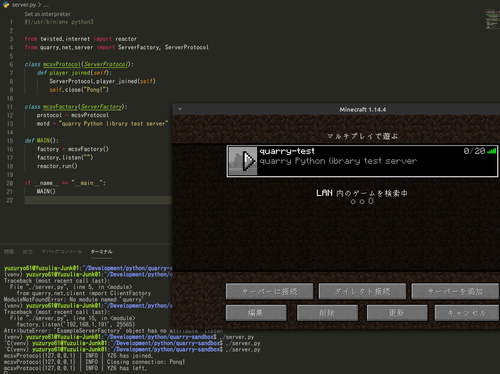Open the 問題 panel tab
This screenshot has height=374, width=500.
coord(9,252)
